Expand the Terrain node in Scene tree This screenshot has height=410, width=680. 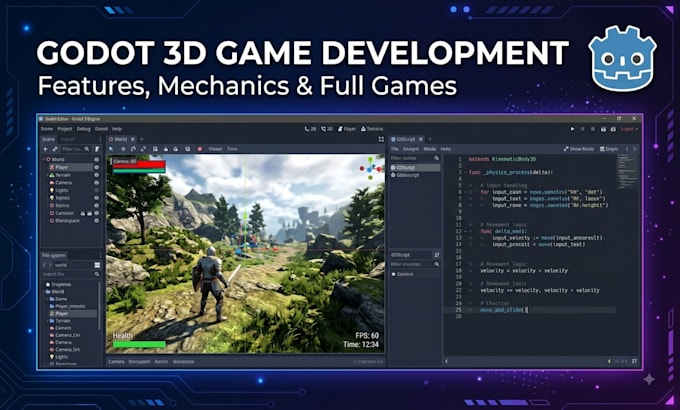click(47, 175)
